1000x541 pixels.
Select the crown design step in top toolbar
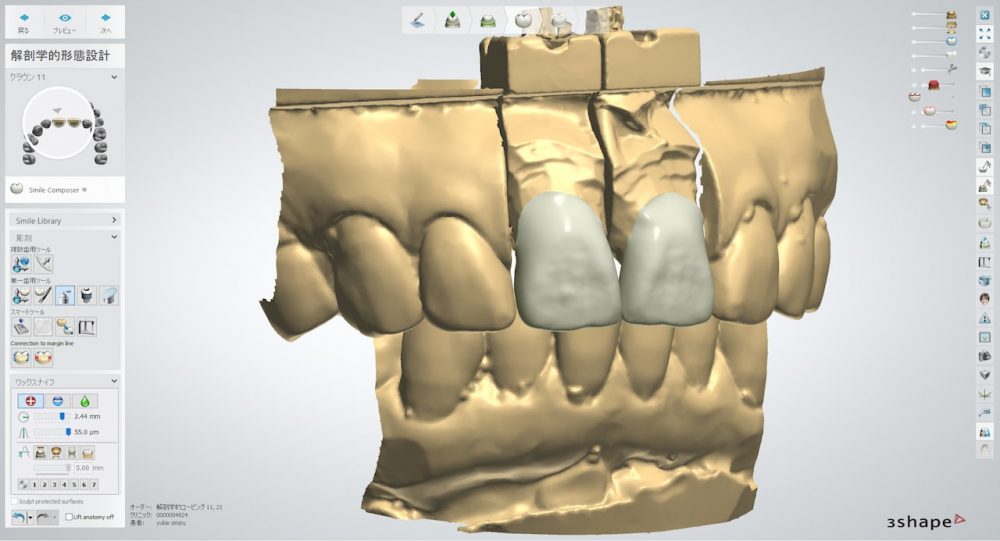click(x=521, y=20)
